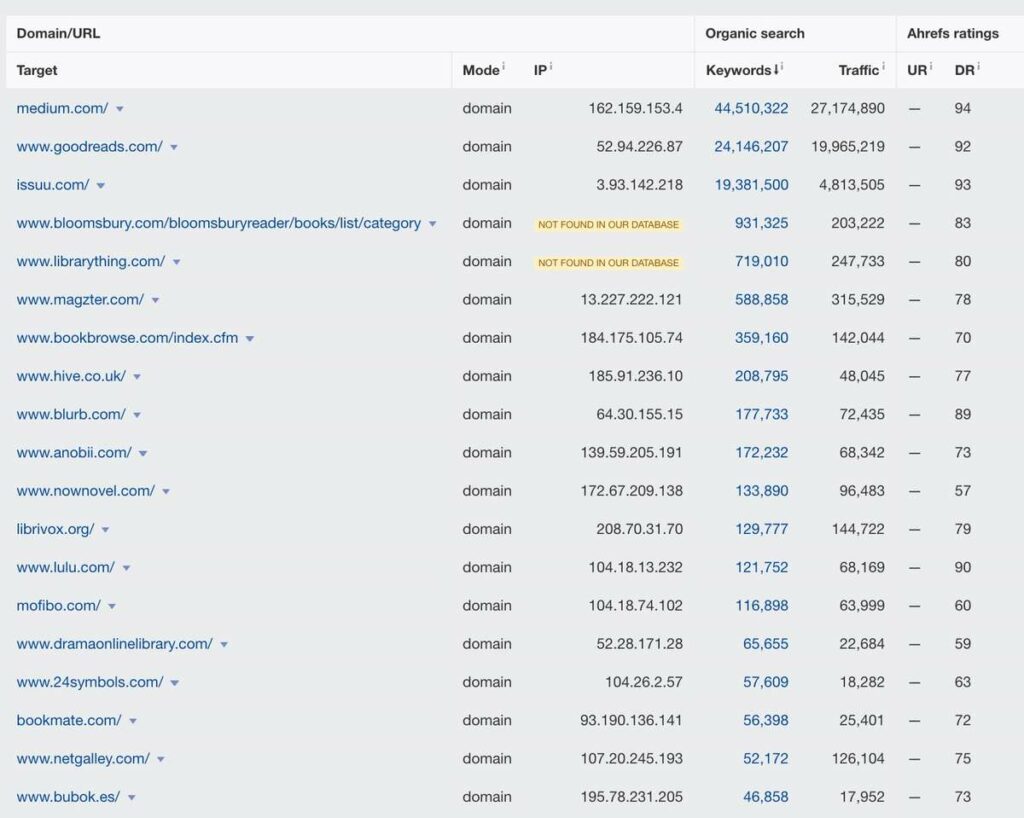Open keywords count 588,858 for magzter
Viewport: 1024px width, 818px height.
pyautogui.click(x=761, y=300)
